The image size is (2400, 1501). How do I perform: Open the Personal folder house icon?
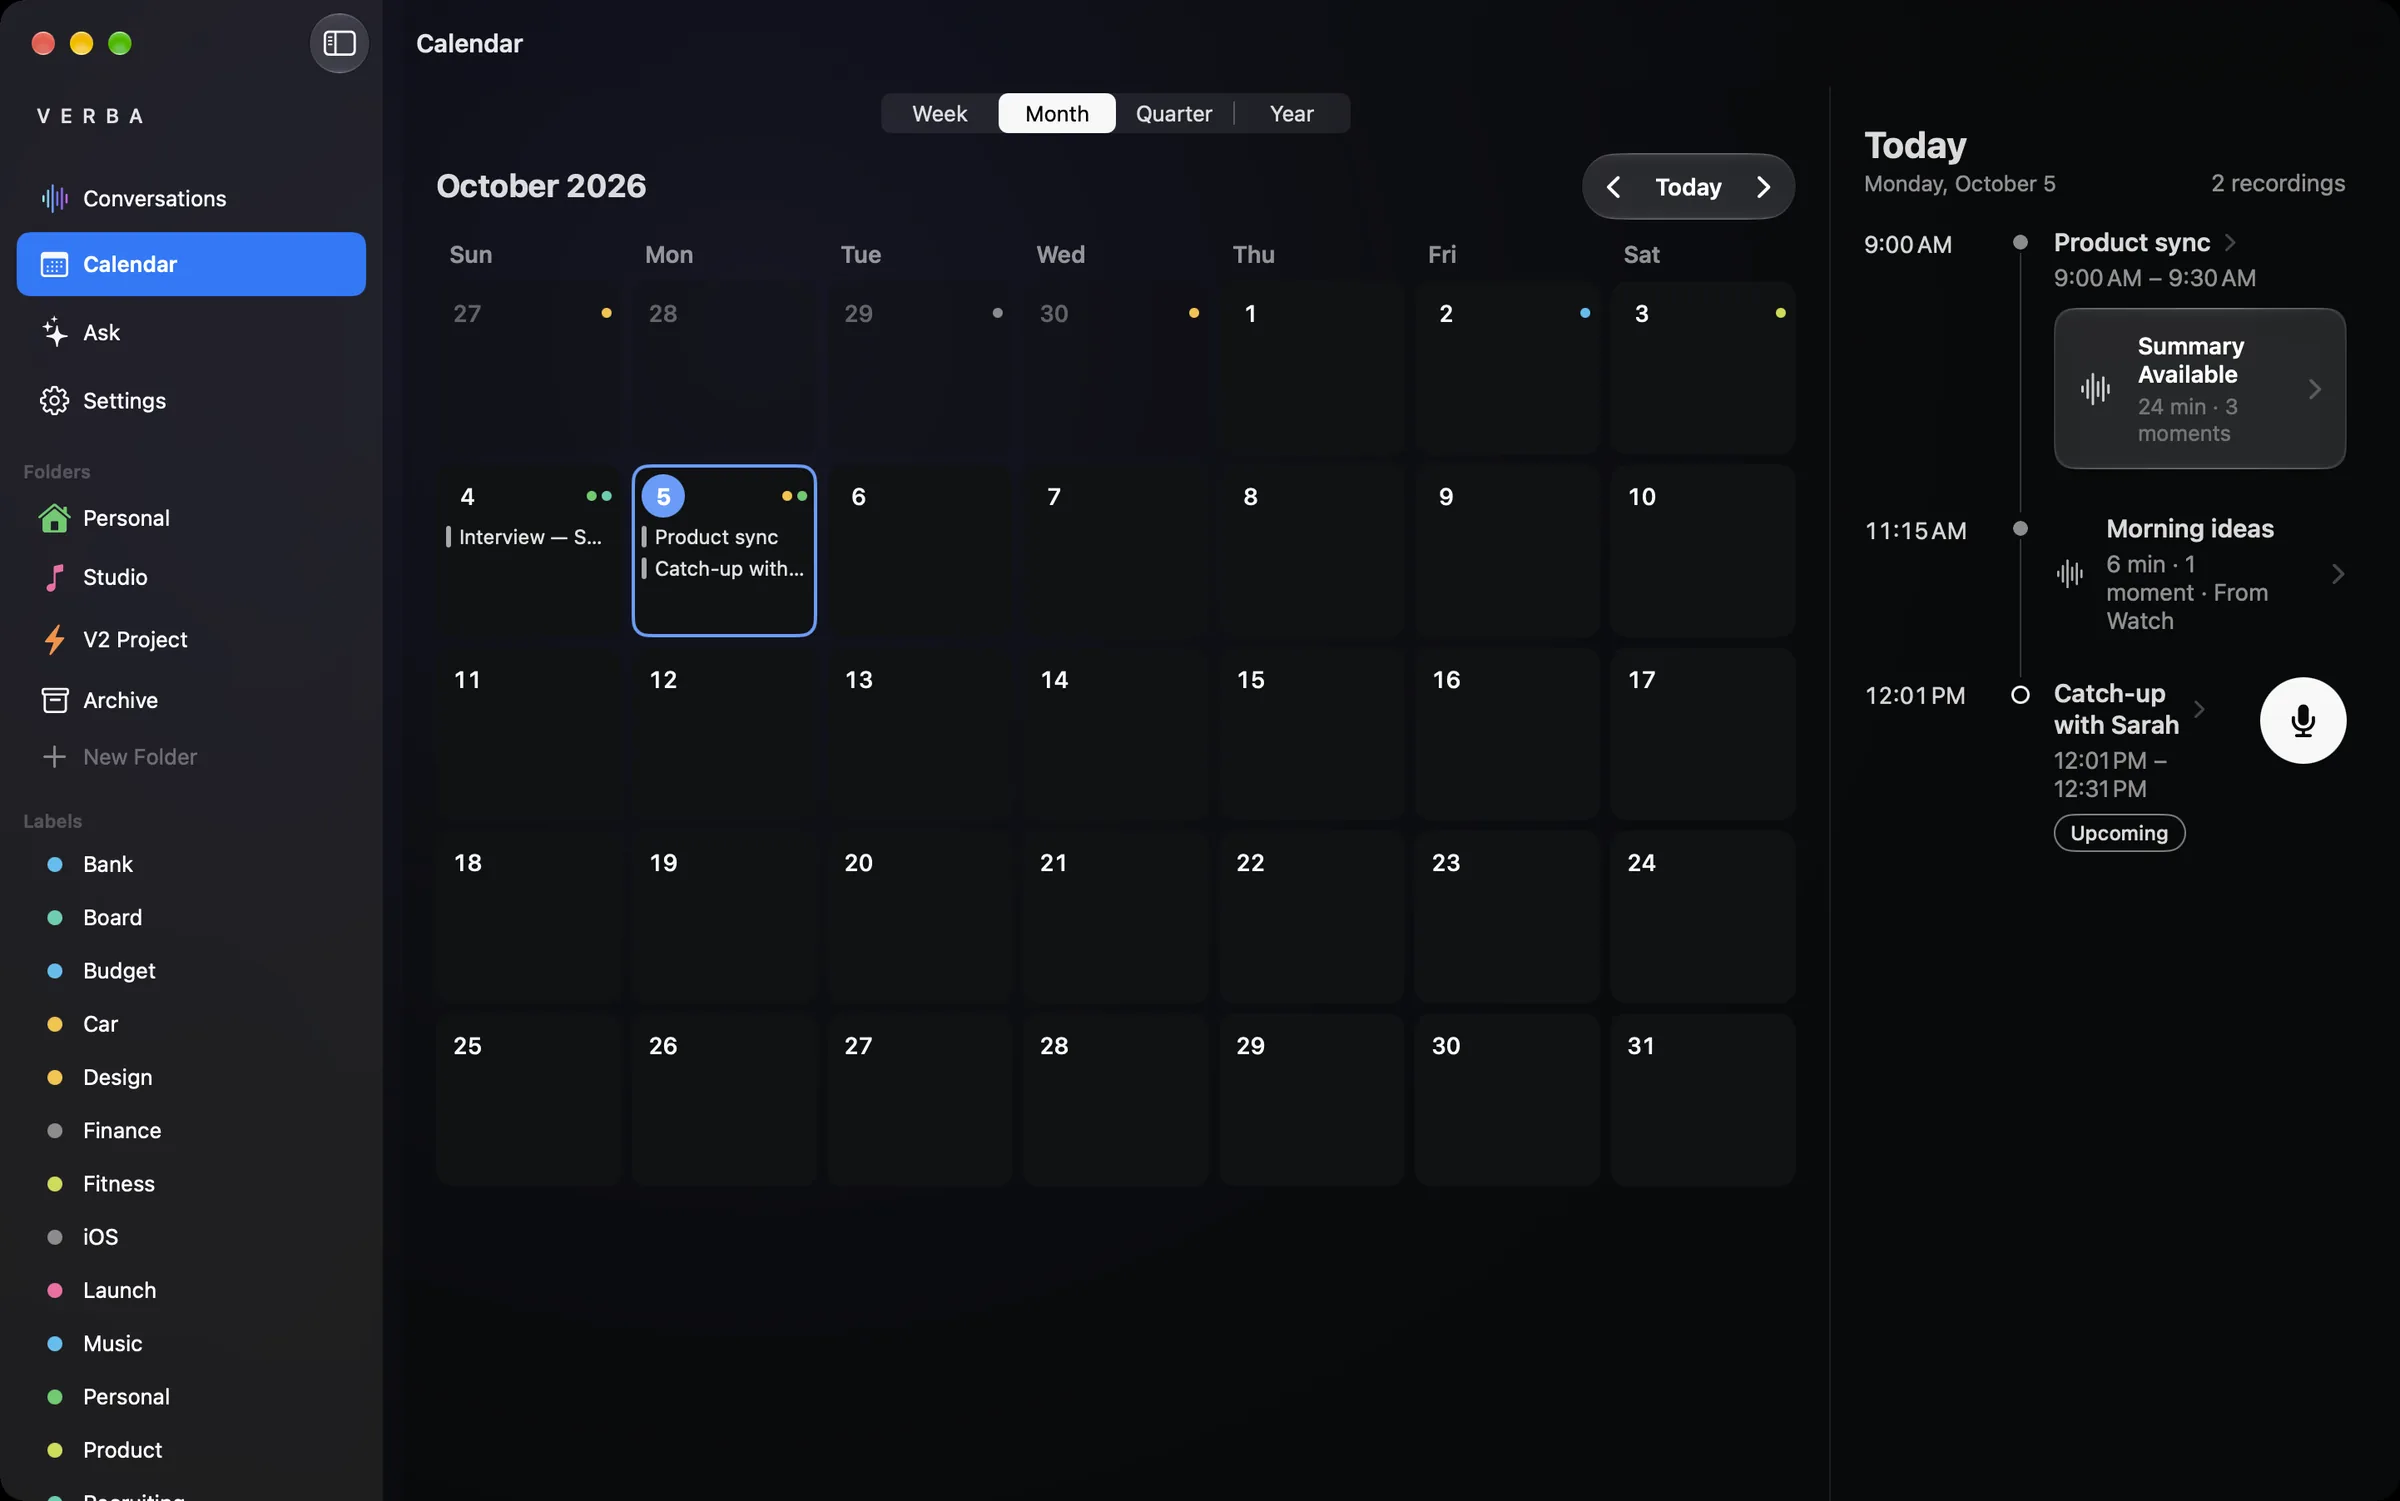click(54, 518)
